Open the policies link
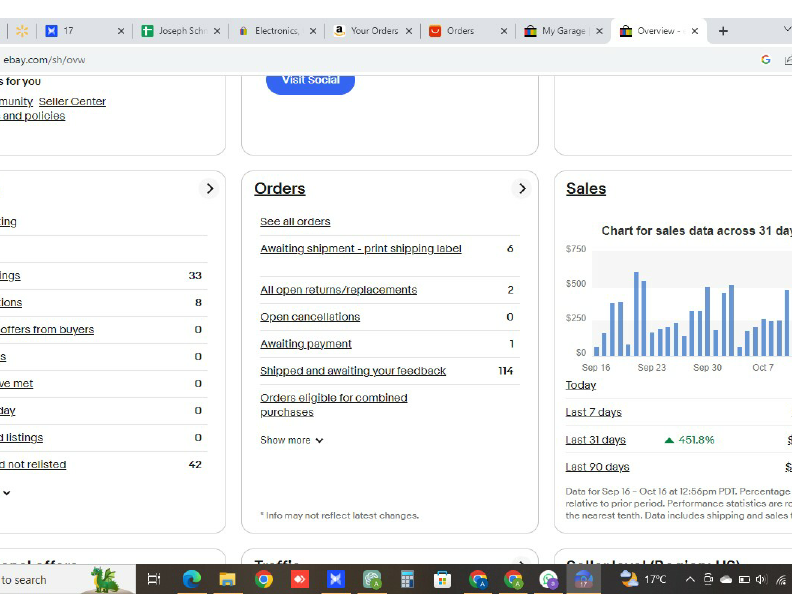Viewport: 792px width, 612px height. (x=32, y=116)
